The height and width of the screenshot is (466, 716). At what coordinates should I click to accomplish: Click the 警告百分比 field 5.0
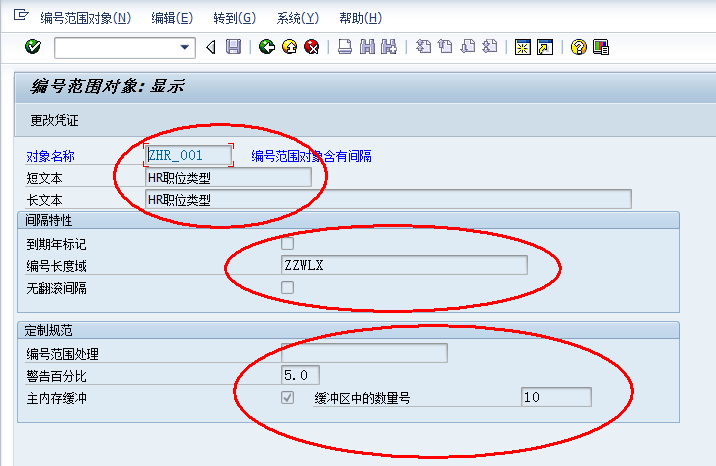click(300, 375)
